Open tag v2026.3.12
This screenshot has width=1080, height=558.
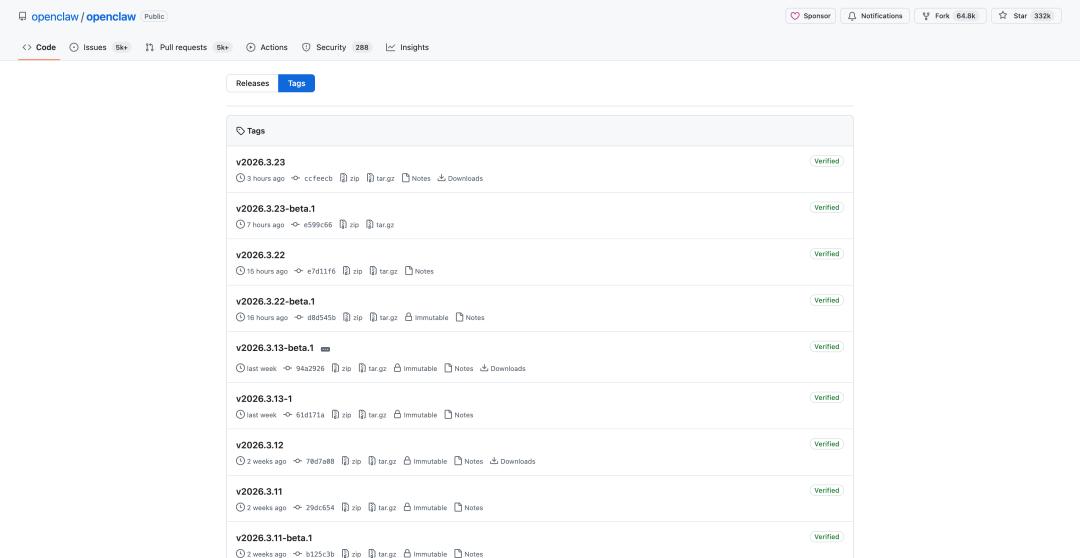pyautogui.click(x=260, y=445)
